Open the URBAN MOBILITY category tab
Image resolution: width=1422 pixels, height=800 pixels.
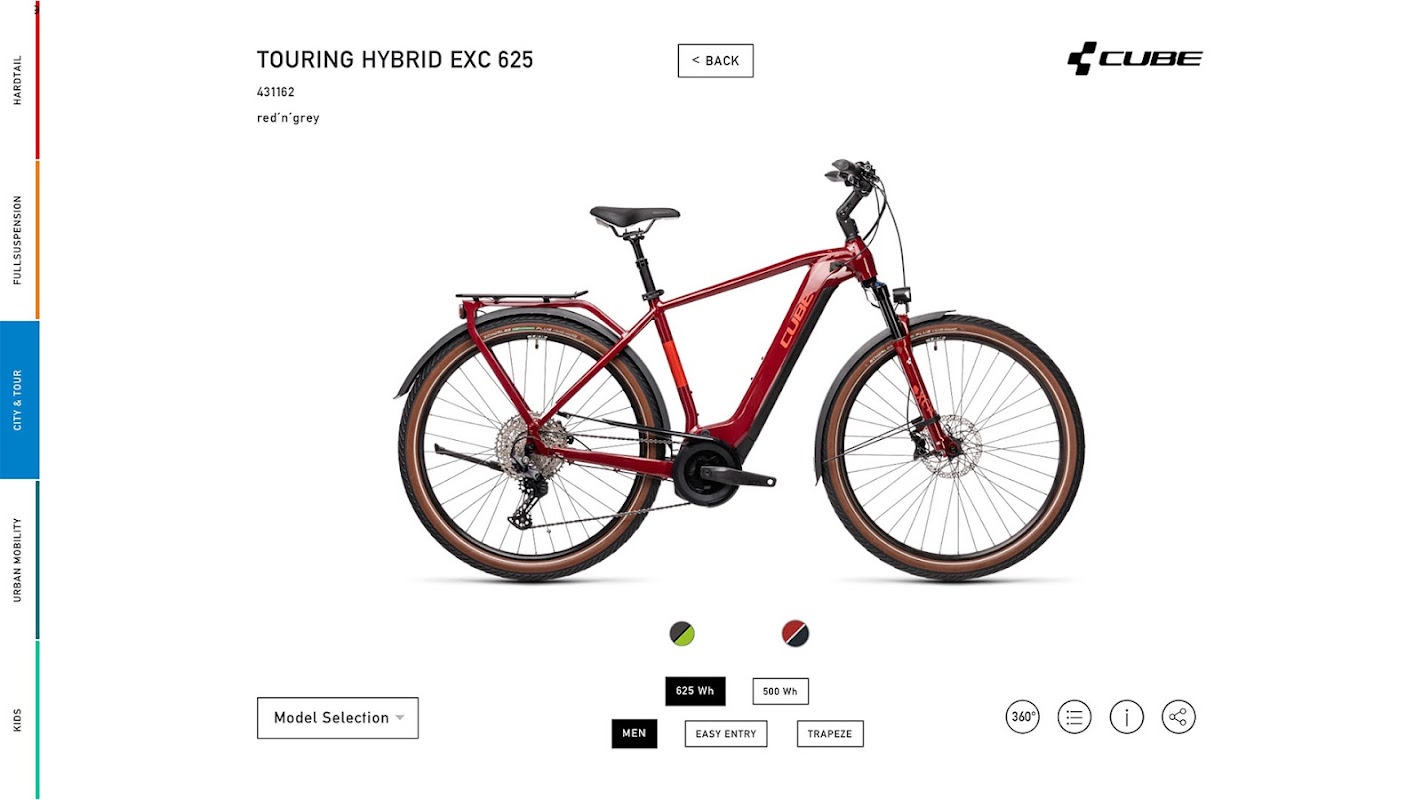pyautogui.click(x=19, y=560)
